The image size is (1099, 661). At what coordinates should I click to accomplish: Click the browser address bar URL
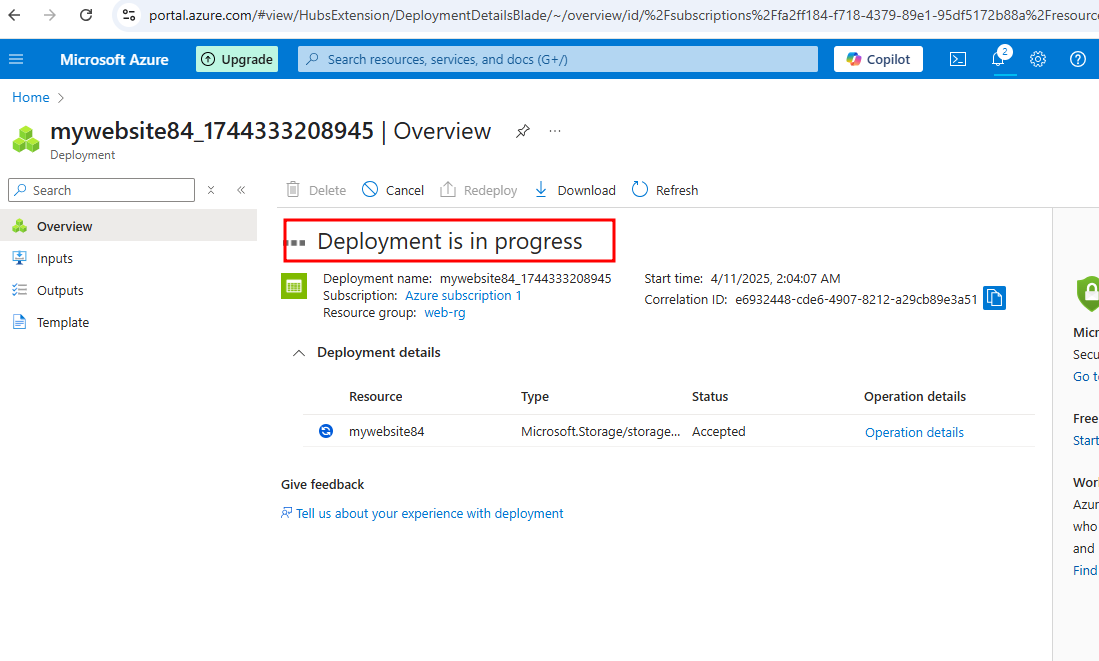623,15
